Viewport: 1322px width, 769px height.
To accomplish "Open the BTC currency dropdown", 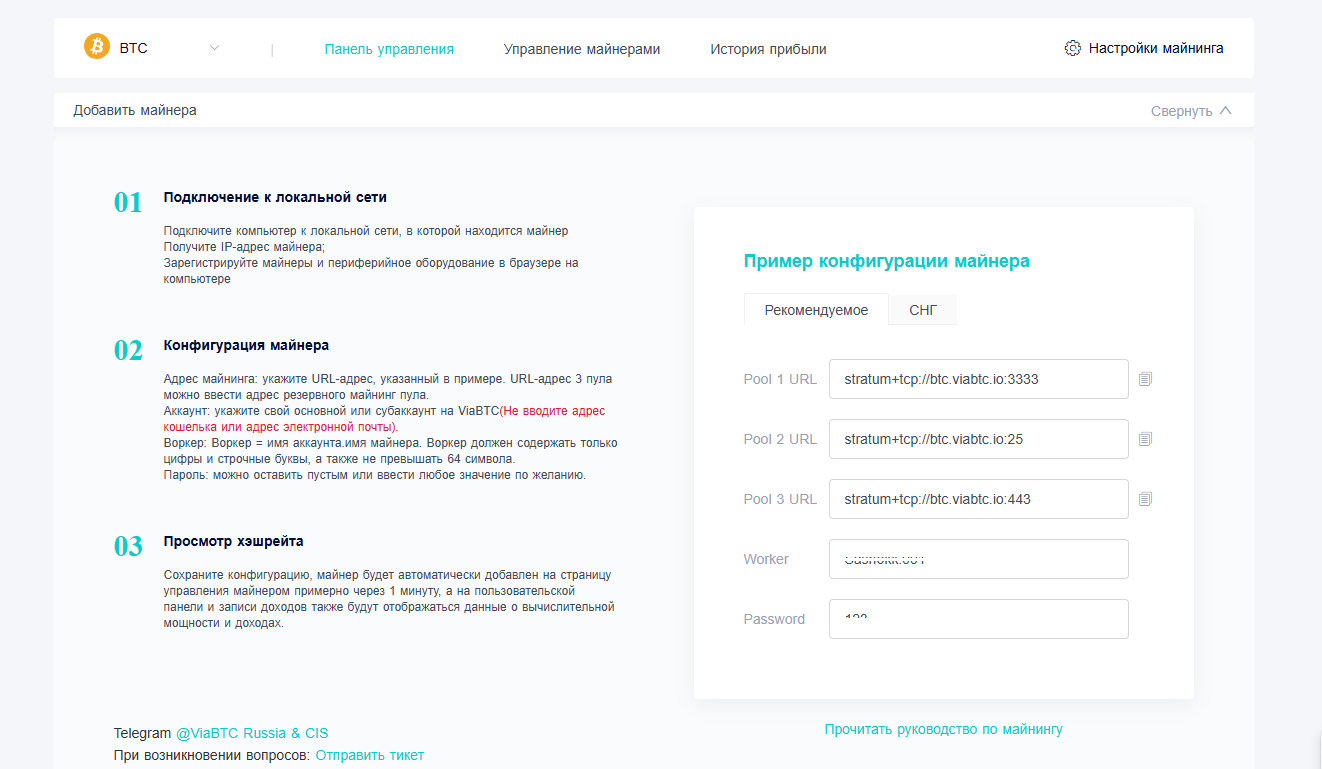I will (x=213, y=47).
